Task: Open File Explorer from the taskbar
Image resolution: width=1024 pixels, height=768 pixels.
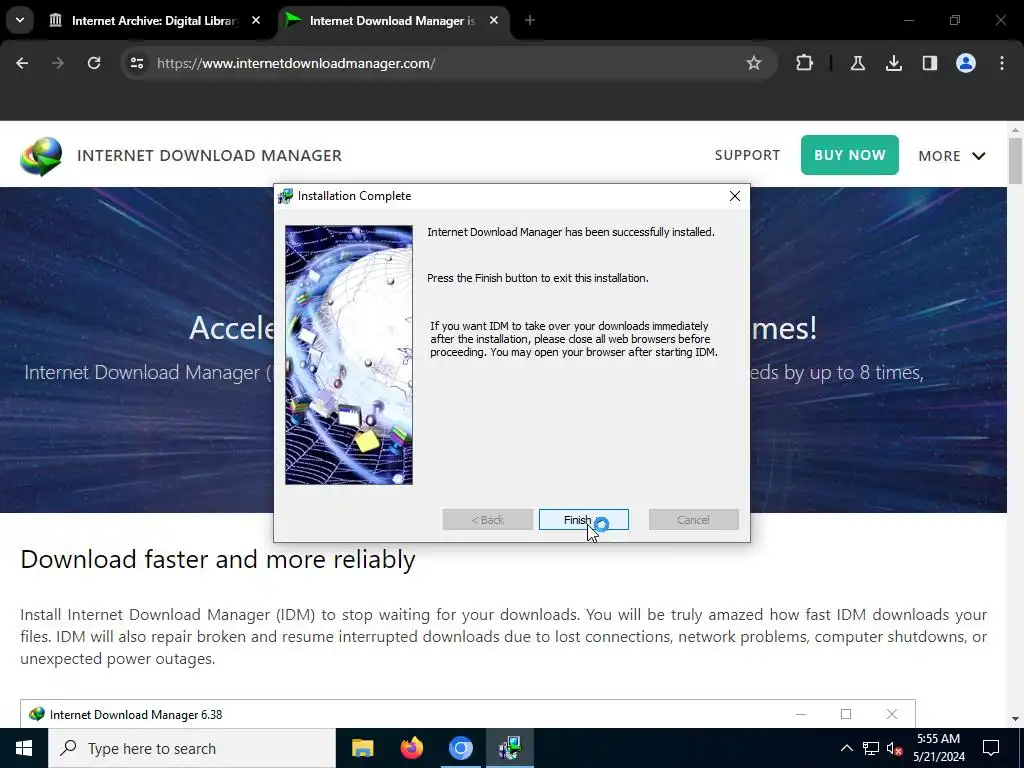Action: pyautogui.click(x=362, y=748)
